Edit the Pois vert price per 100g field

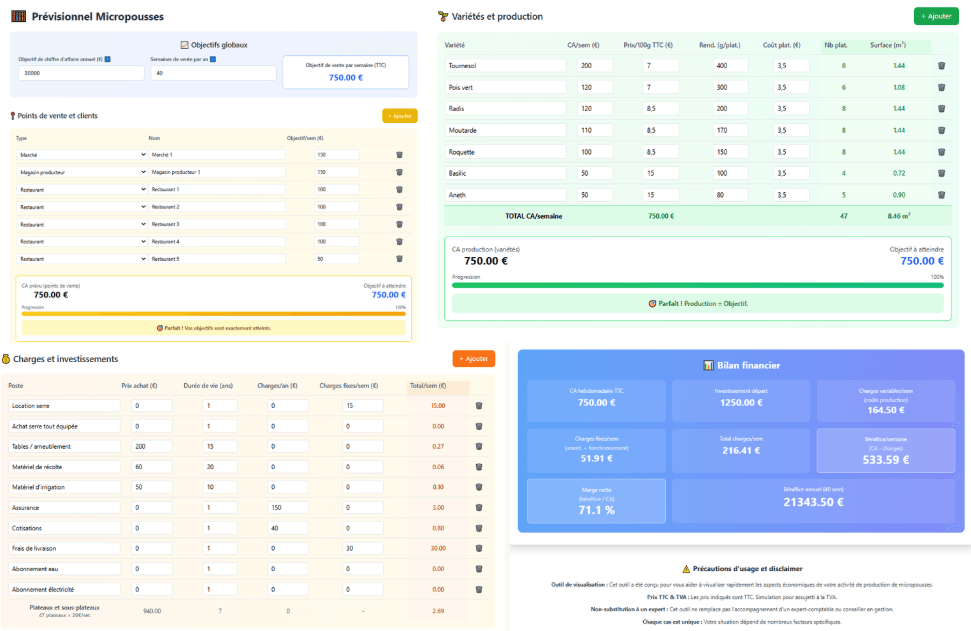pyautogui.click(x=661, y=87)
